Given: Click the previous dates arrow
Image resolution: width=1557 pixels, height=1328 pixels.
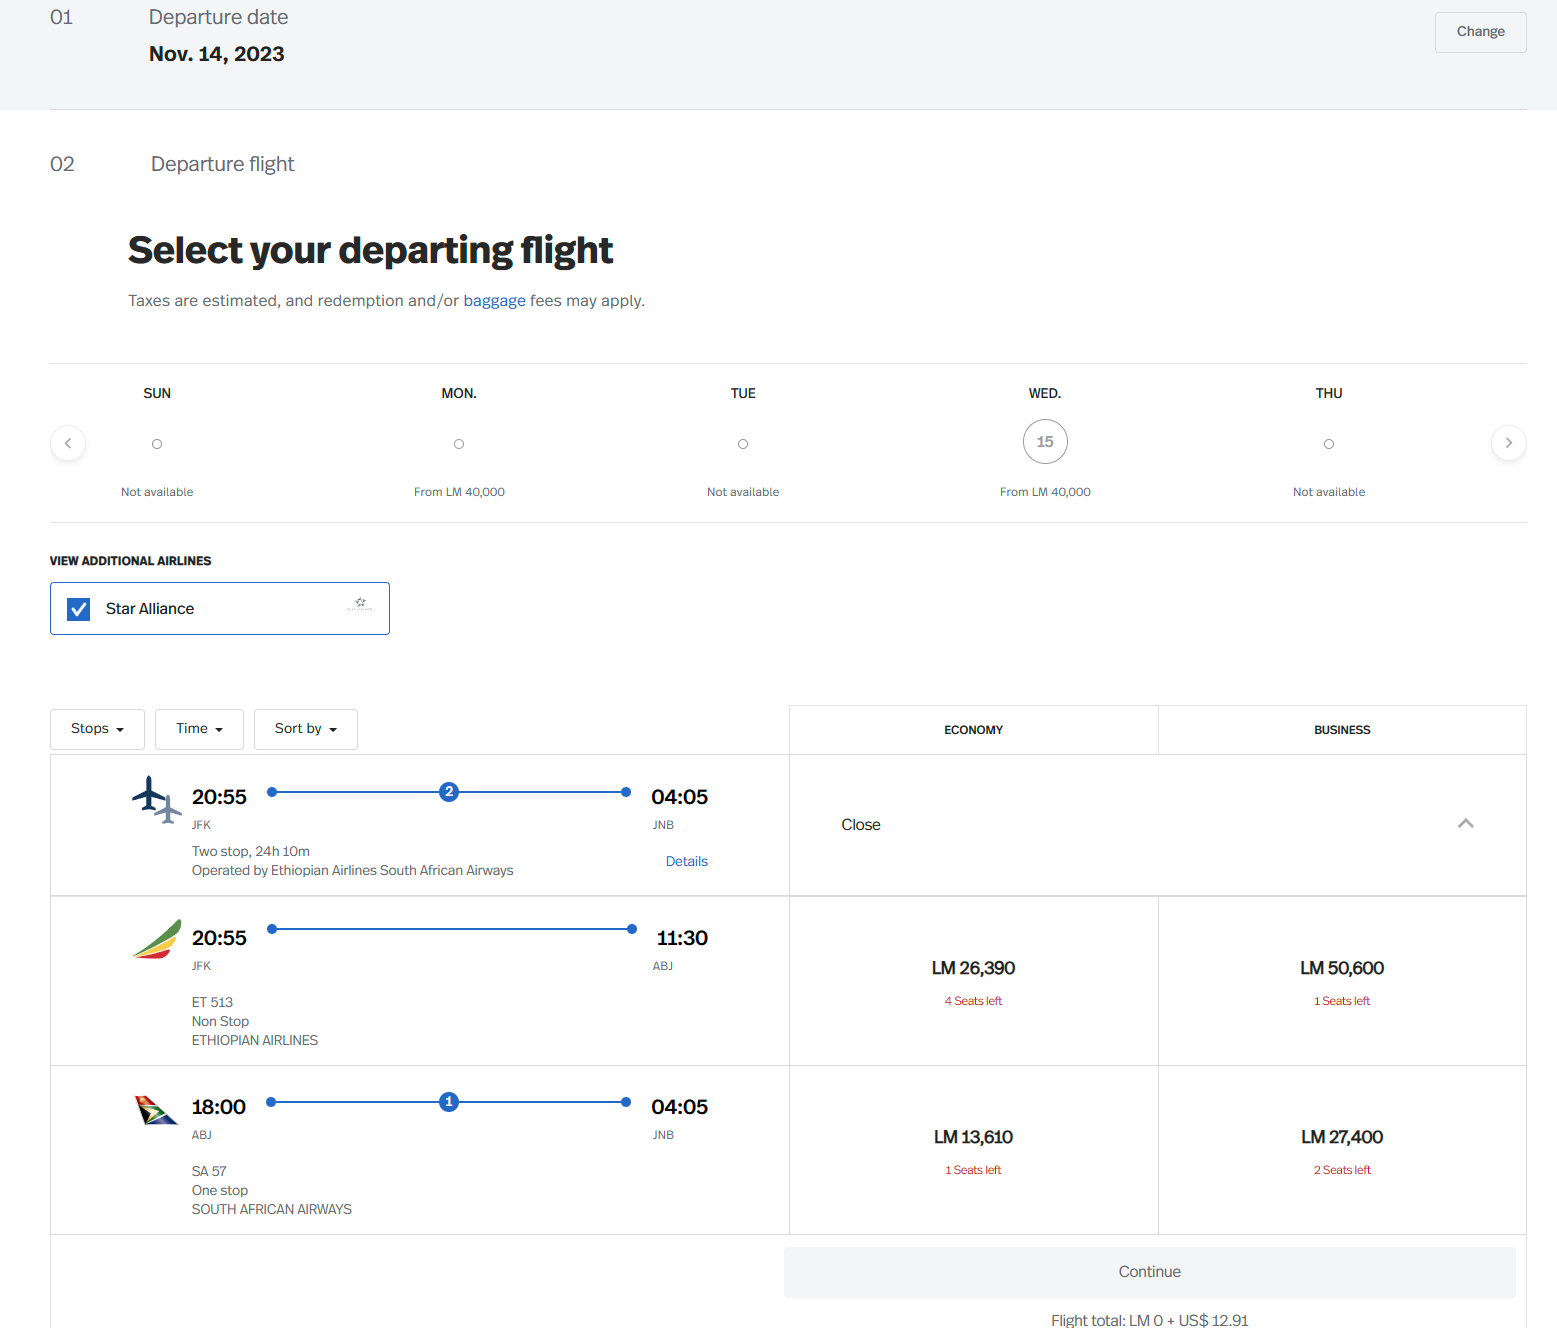Looking at the screenshot, I should (x=68, y=443).
